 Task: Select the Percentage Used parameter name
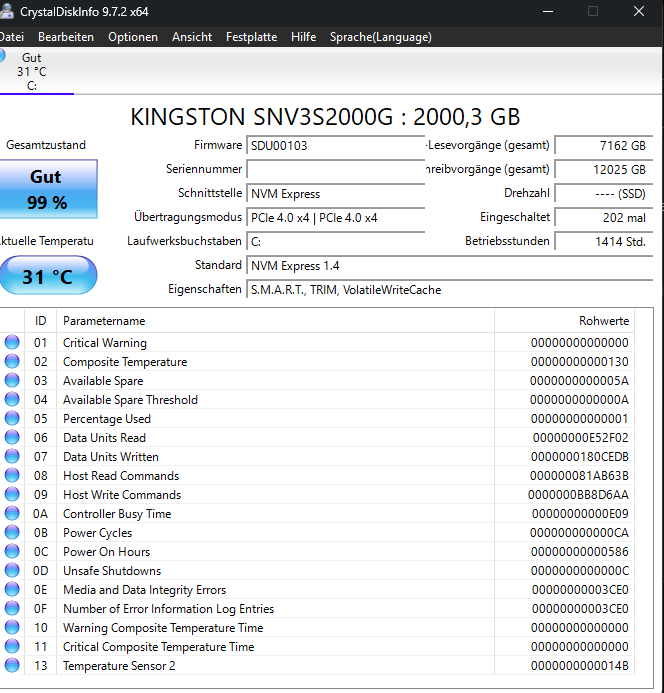107,419
